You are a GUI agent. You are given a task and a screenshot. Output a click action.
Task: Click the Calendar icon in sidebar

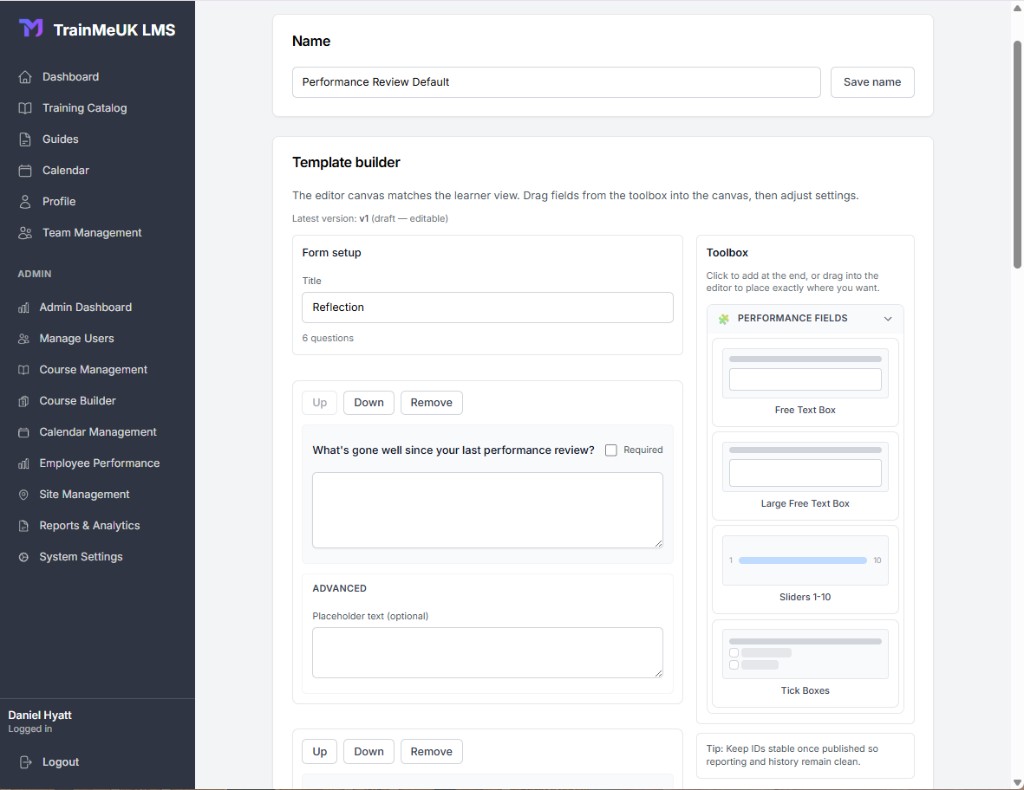(x=25, y=170)
